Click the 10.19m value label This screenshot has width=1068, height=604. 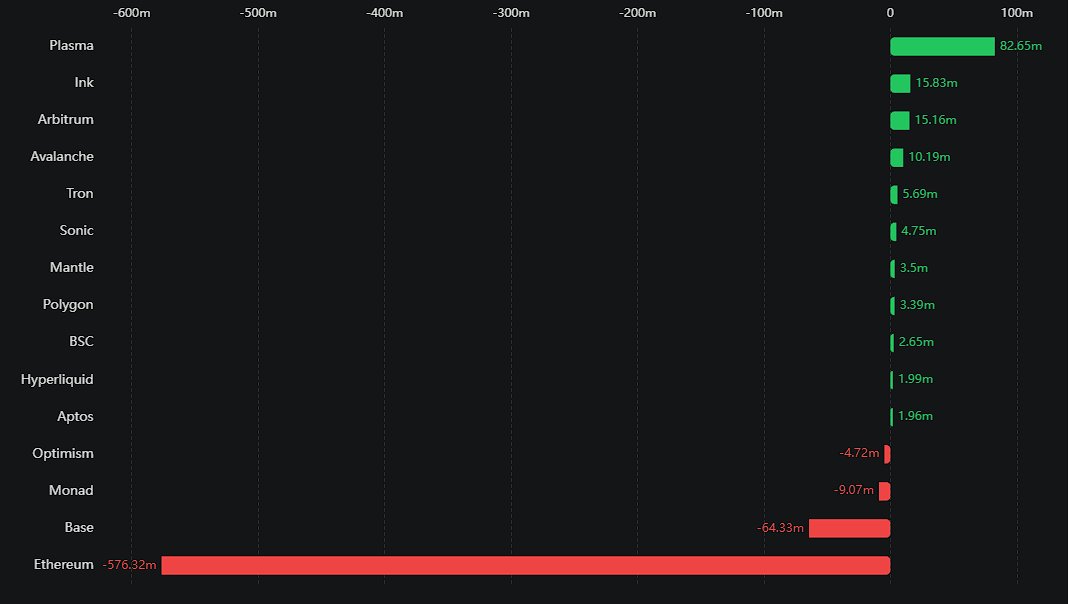coord(929,157)
